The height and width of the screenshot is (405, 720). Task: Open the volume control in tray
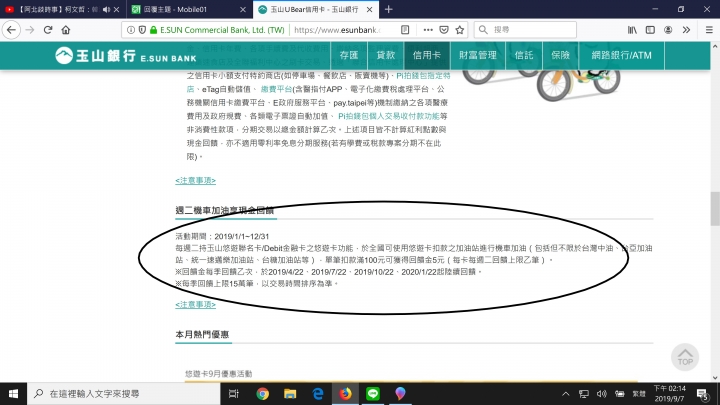pos(602,394)
